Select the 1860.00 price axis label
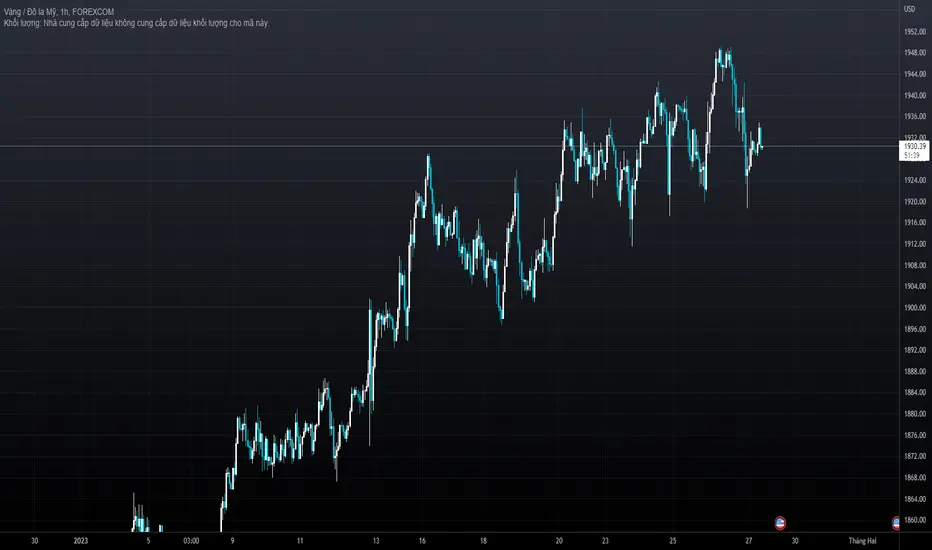The image size is (932, 550). (915, 520)
